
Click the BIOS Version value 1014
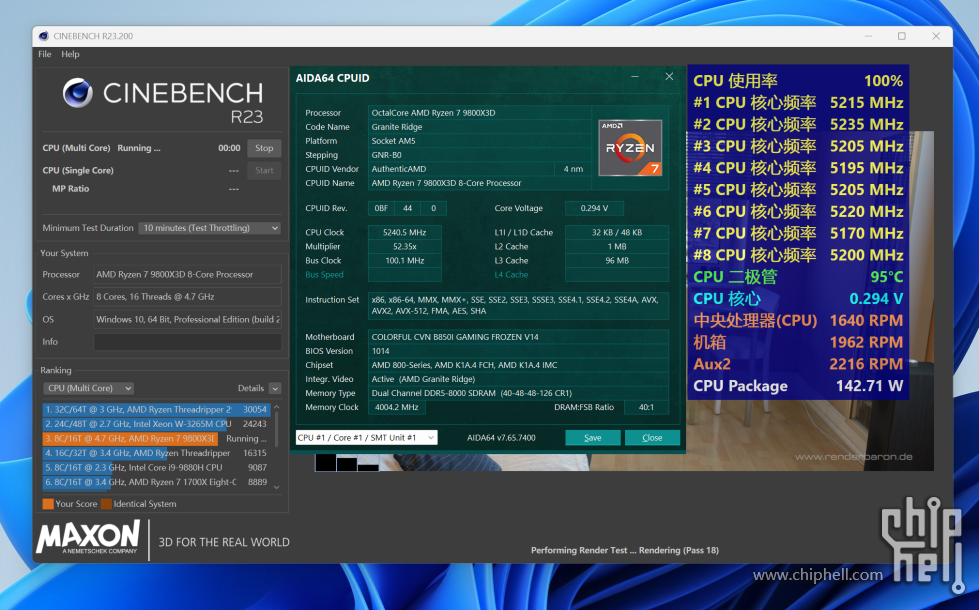pyautogui.click(x=518, y=351)
